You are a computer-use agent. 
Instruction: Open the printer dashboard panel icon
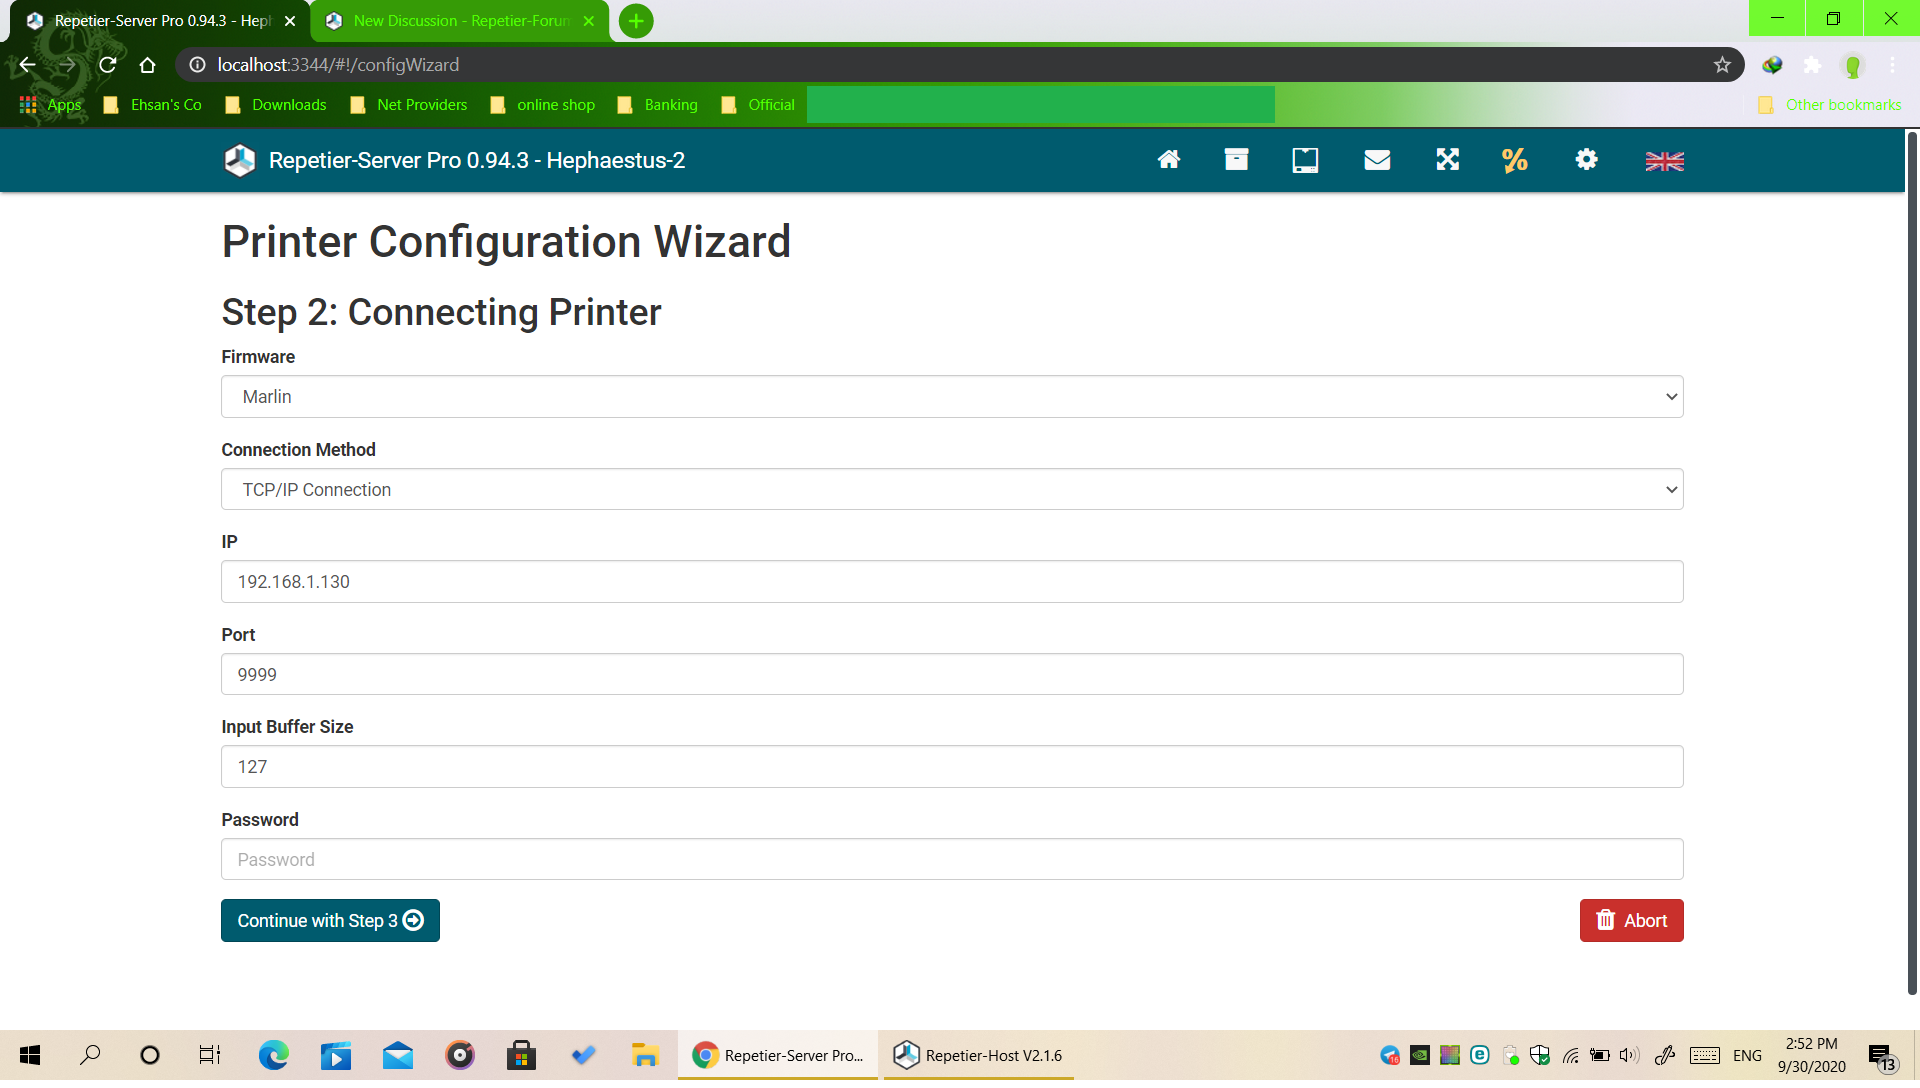[x=1304, y=160]
